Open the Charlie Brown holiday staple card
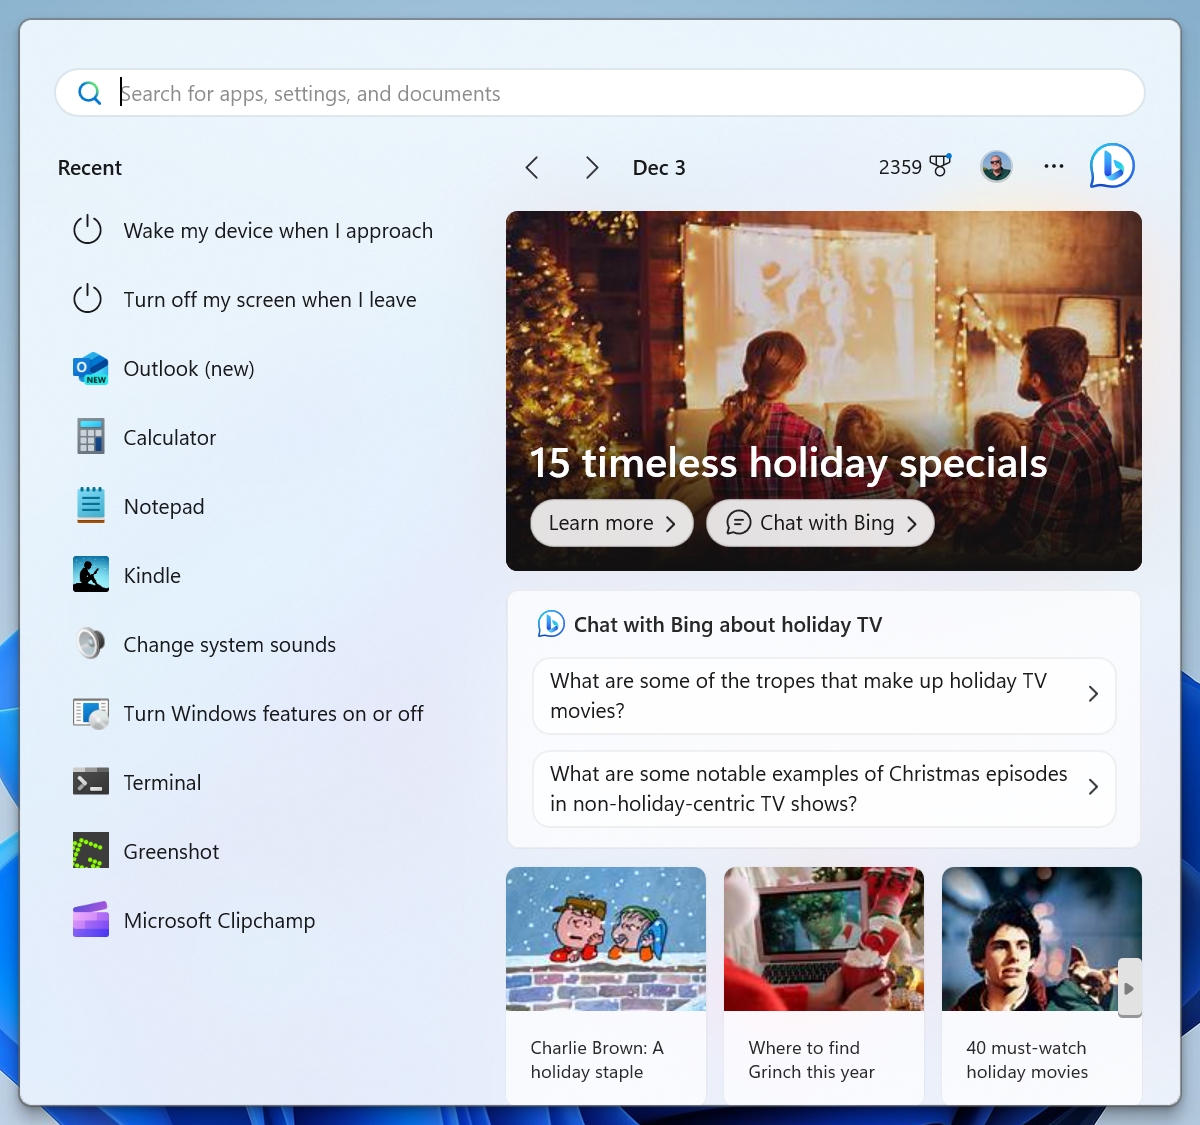Viewport: 1200px width, 1125px height. (x=606, y=985)
